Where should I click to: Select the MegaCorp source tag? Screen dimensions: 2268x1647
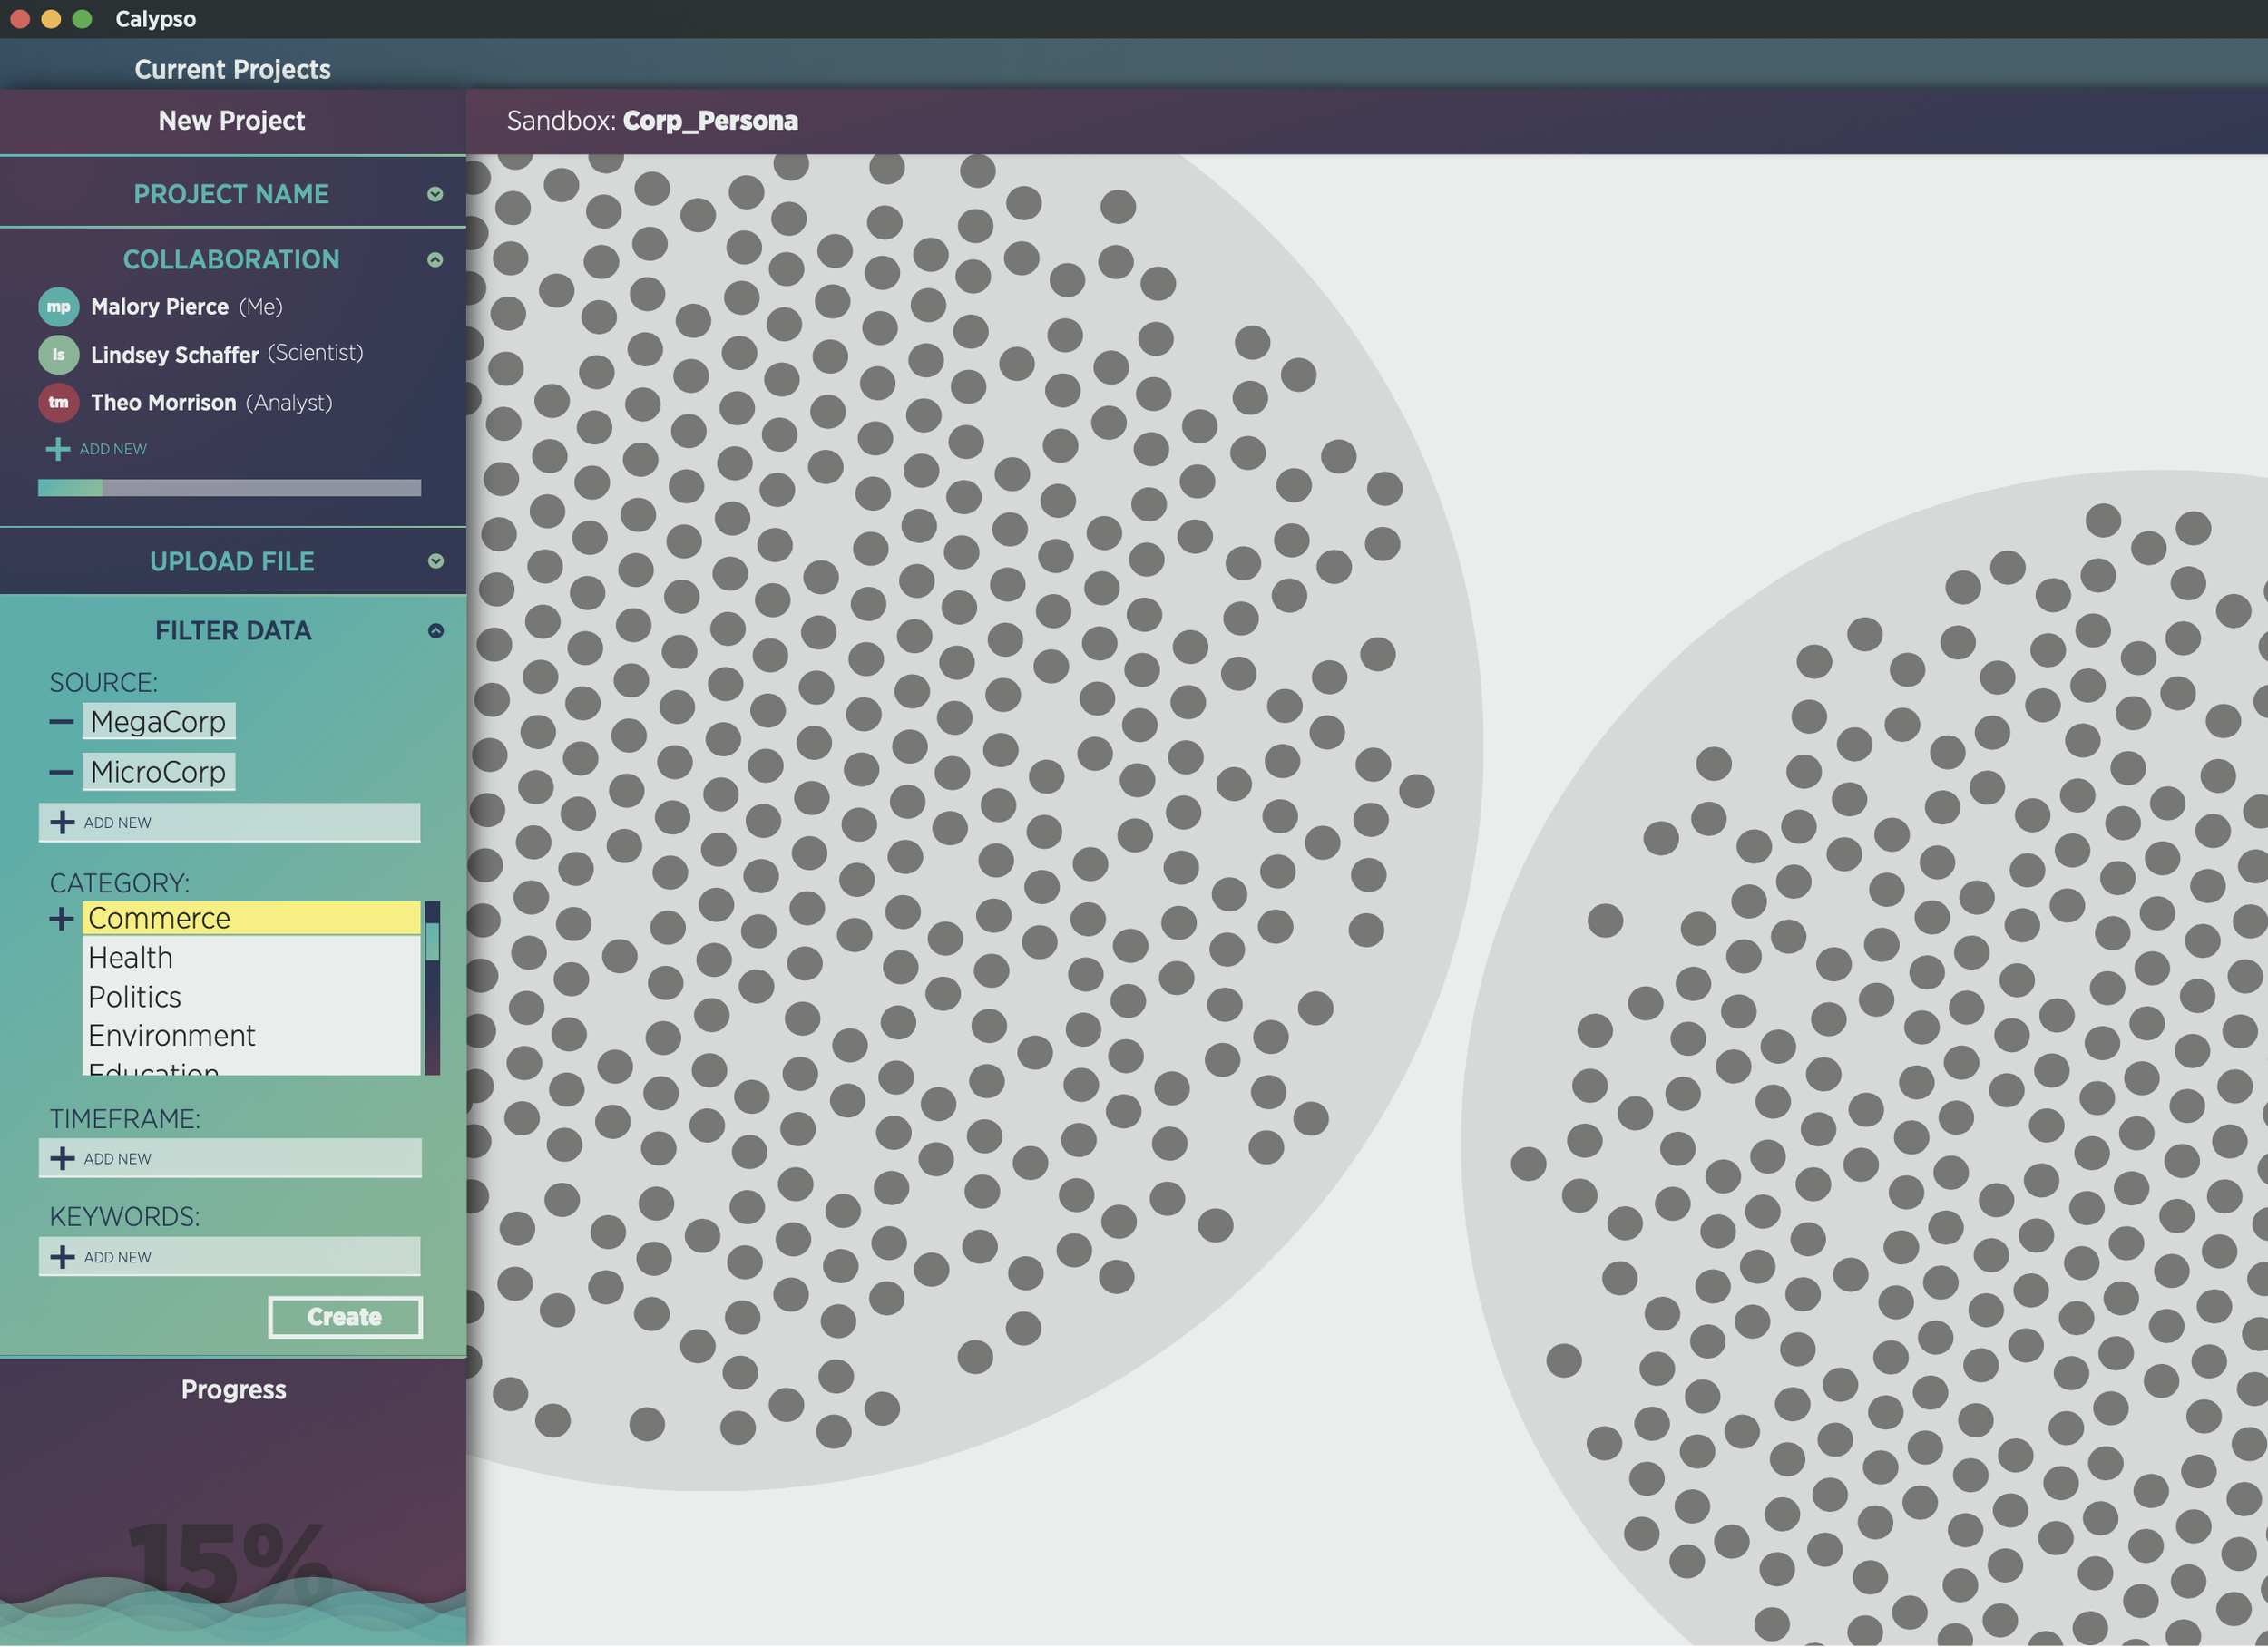point(158,722)
